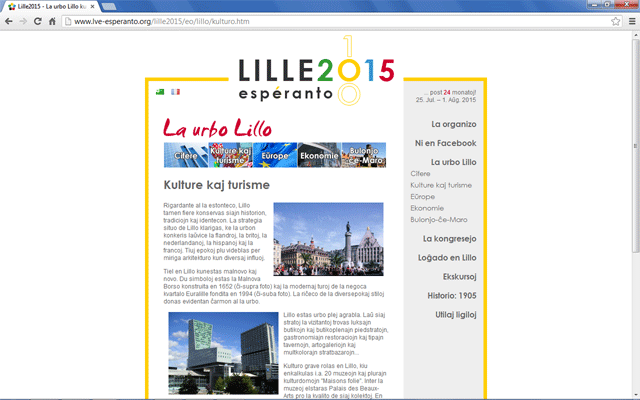The image size is (640, 400).
Task: Close the Lille2015 browser tab
Action: [x=93, y=7]
